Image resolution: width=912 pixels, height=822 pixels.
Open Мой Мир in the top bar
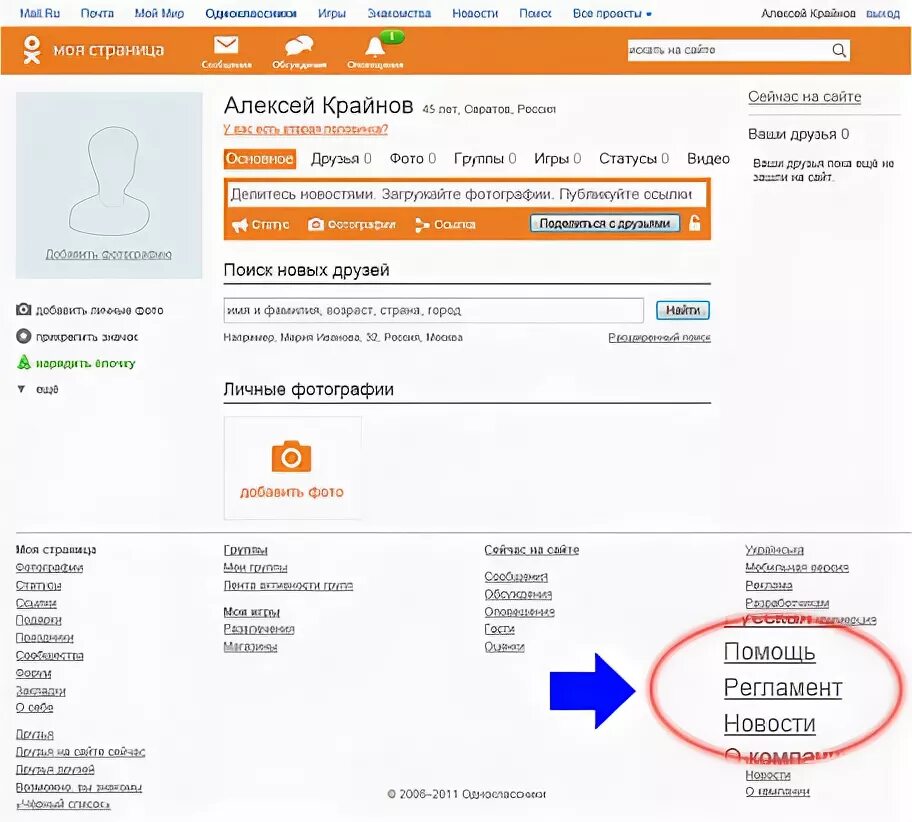(x=159, y=13)
